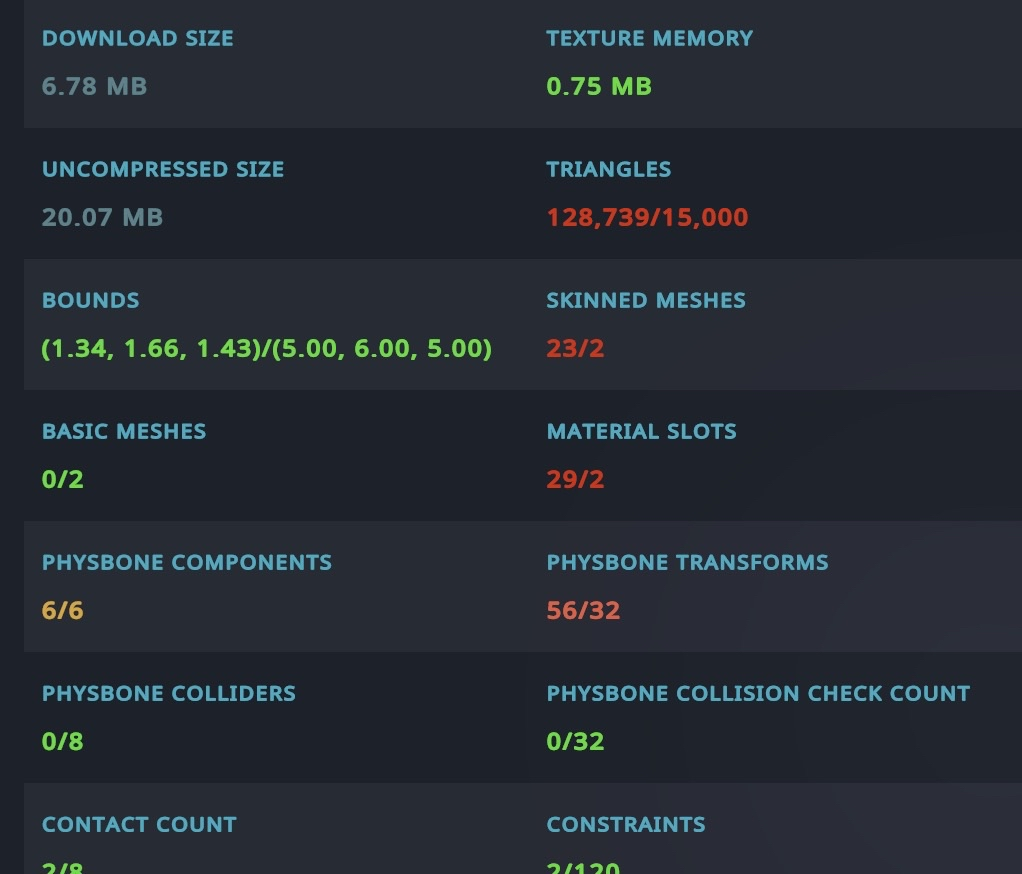Viewport: 1022px width, 874px height.
Task: Select the "(1.34, 1.66, 1.43)/(5.00, 6.00, 5.00)" bounds value
Action: point(267,349)
